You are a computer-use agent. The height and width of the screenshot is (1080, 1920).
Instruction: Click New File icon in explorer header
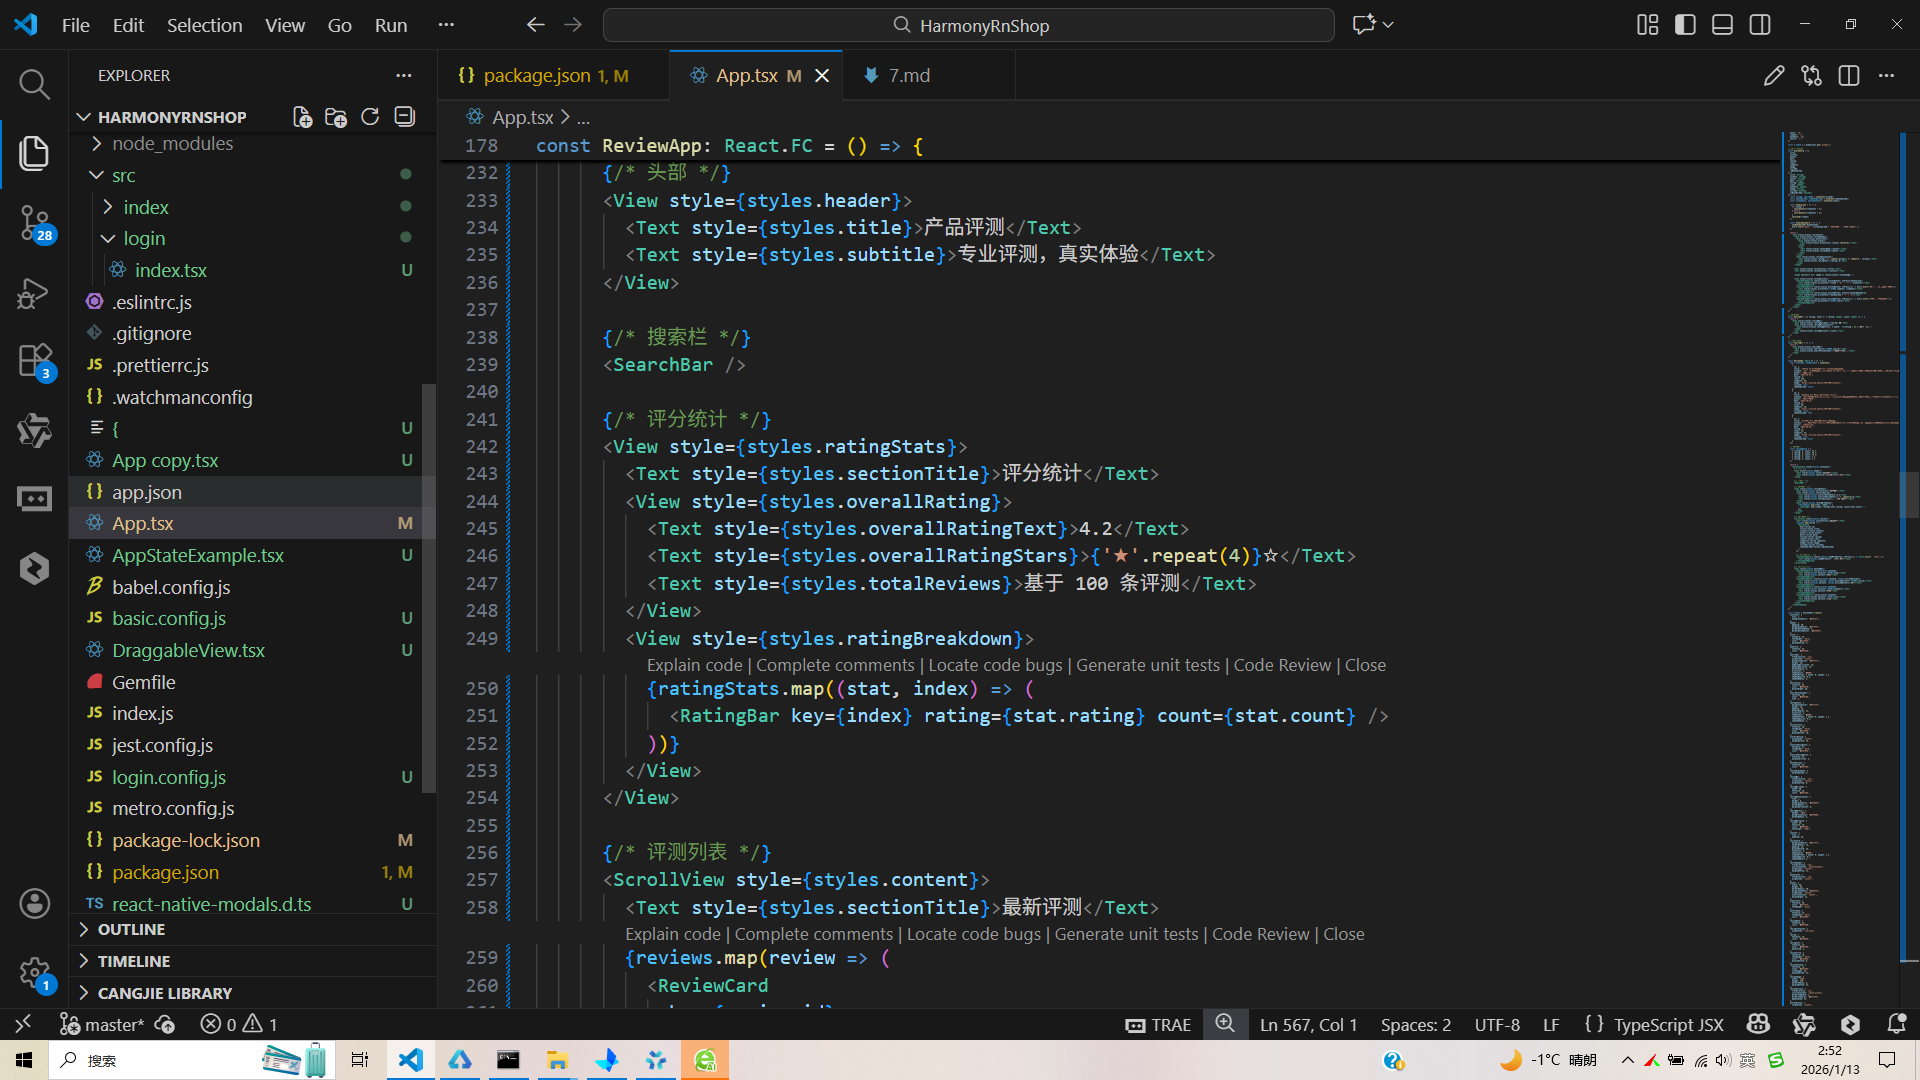click(x=302, y=117)
